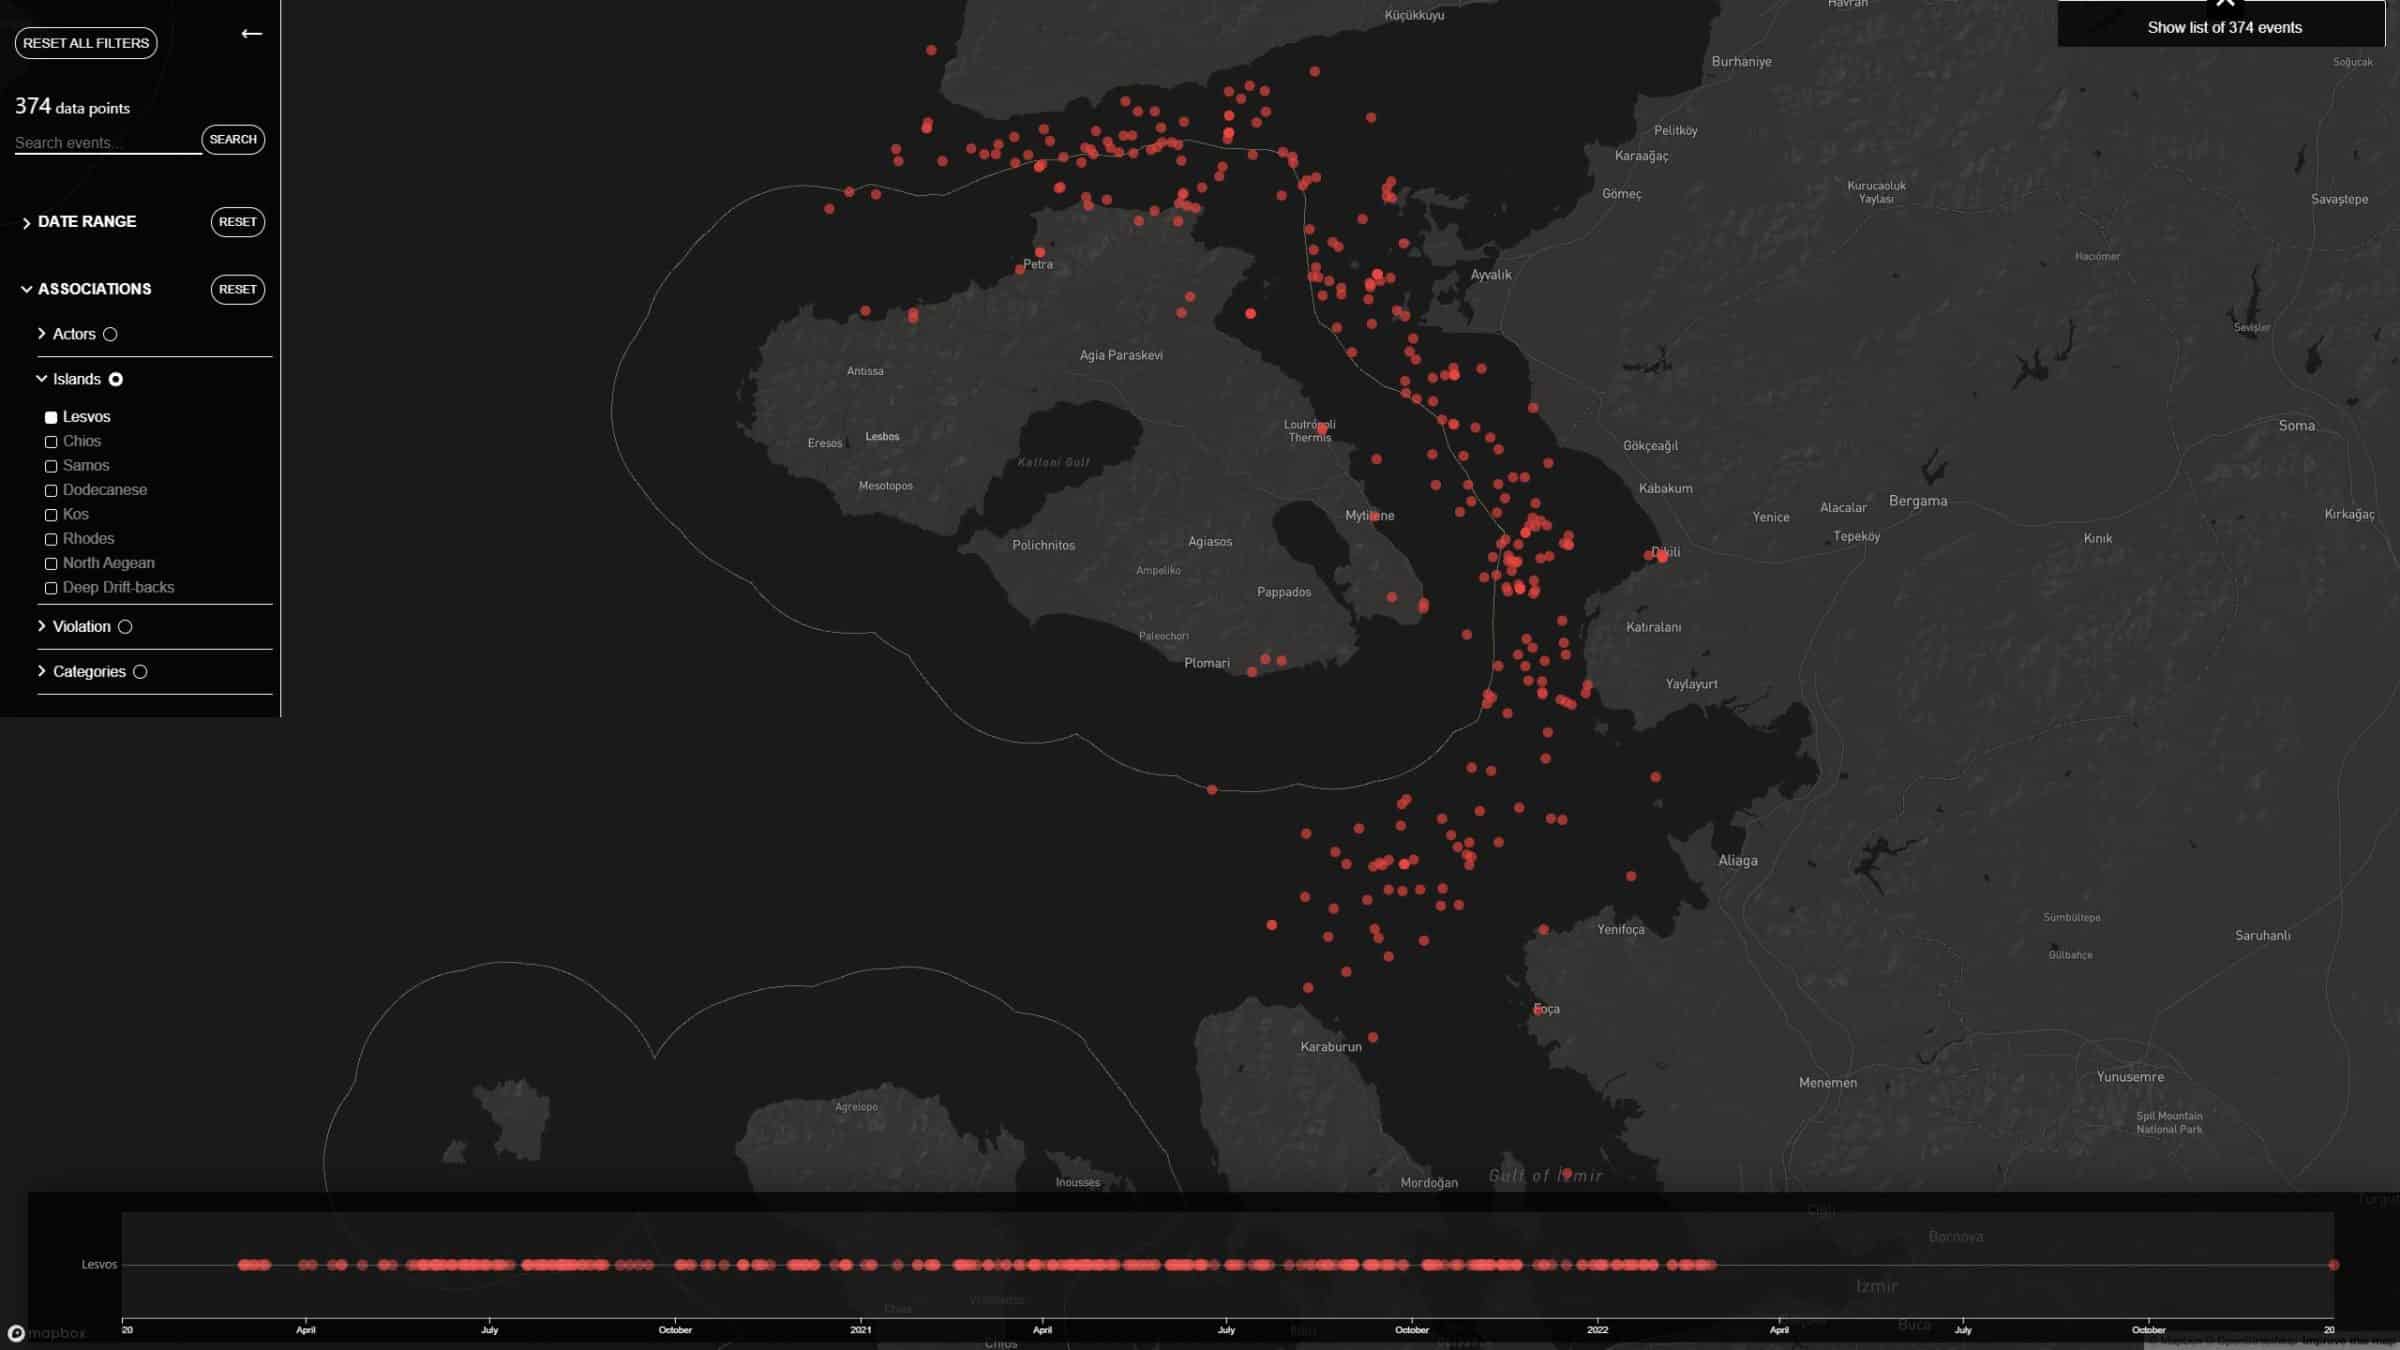The width and height of the screenshot is (2400, 1350).
Task: Click the Reset All Filters button
Action: point(84,42)
